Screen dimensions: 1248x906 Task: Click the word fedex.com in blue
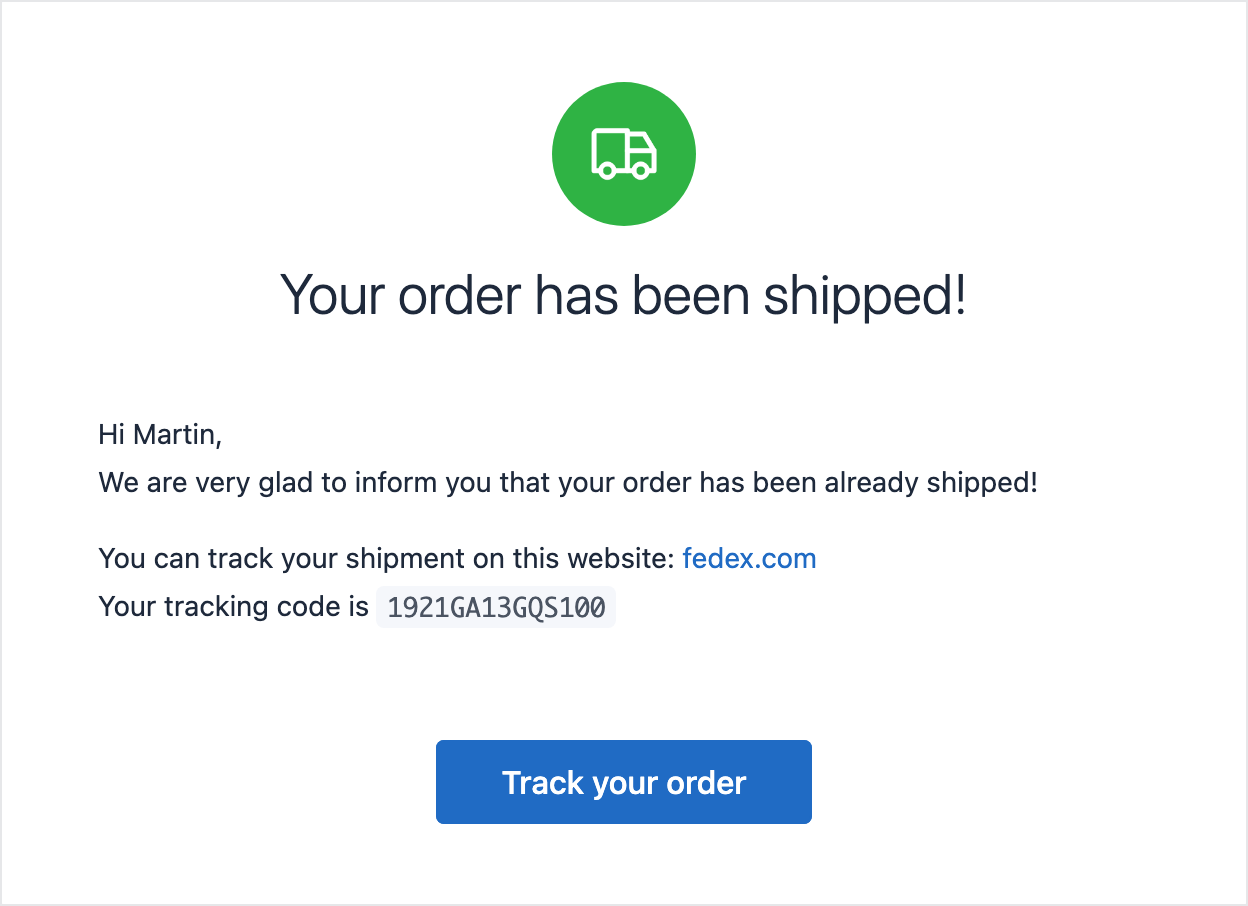[749, 558]
